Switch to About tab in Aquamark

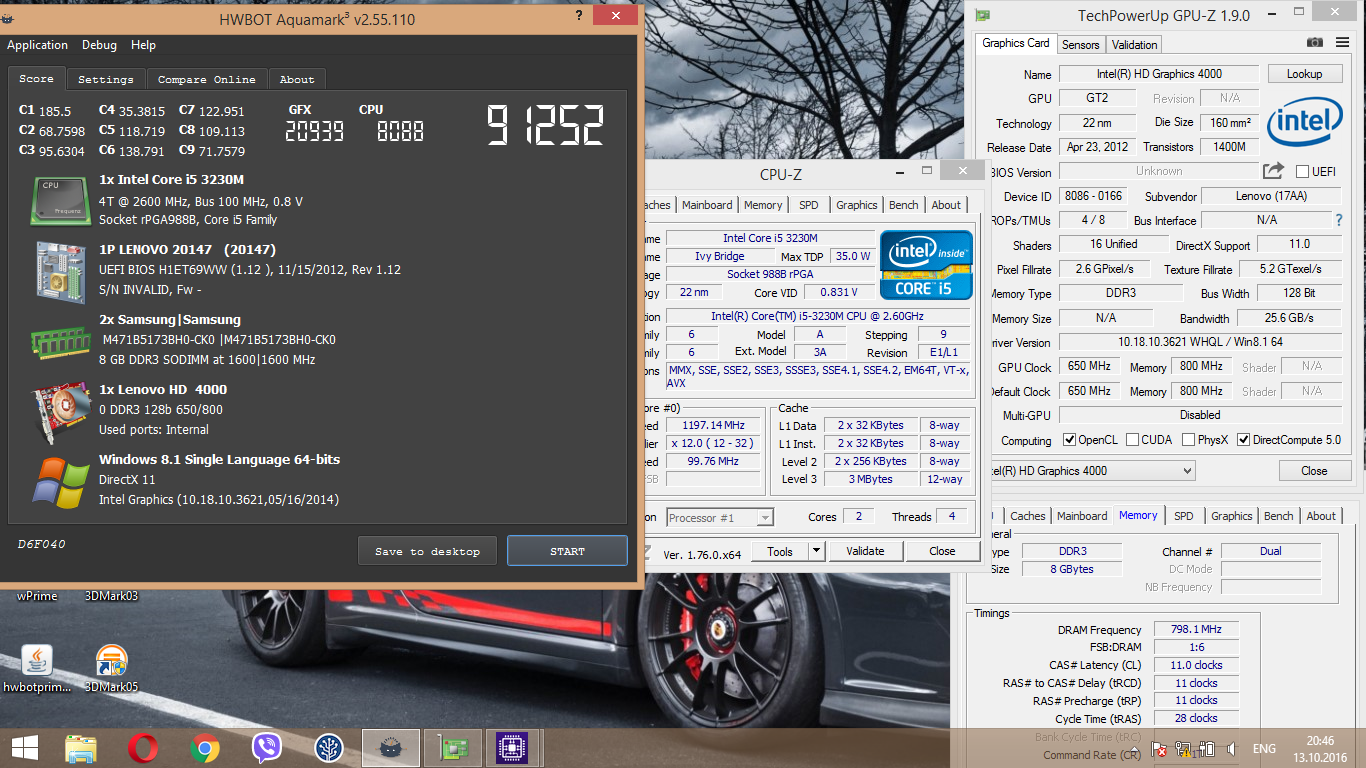tap(297, 79)
